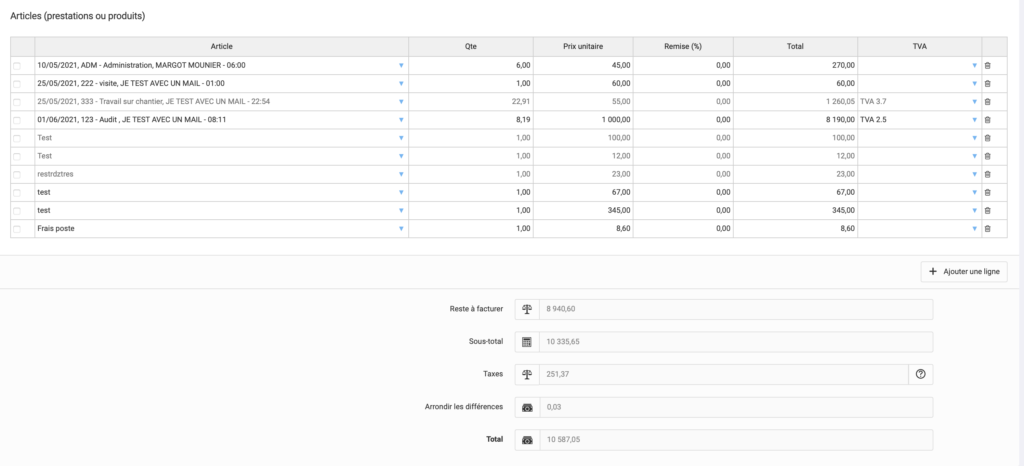Delete the Audit 01/06/2021 article row

[x=987, y=120]
